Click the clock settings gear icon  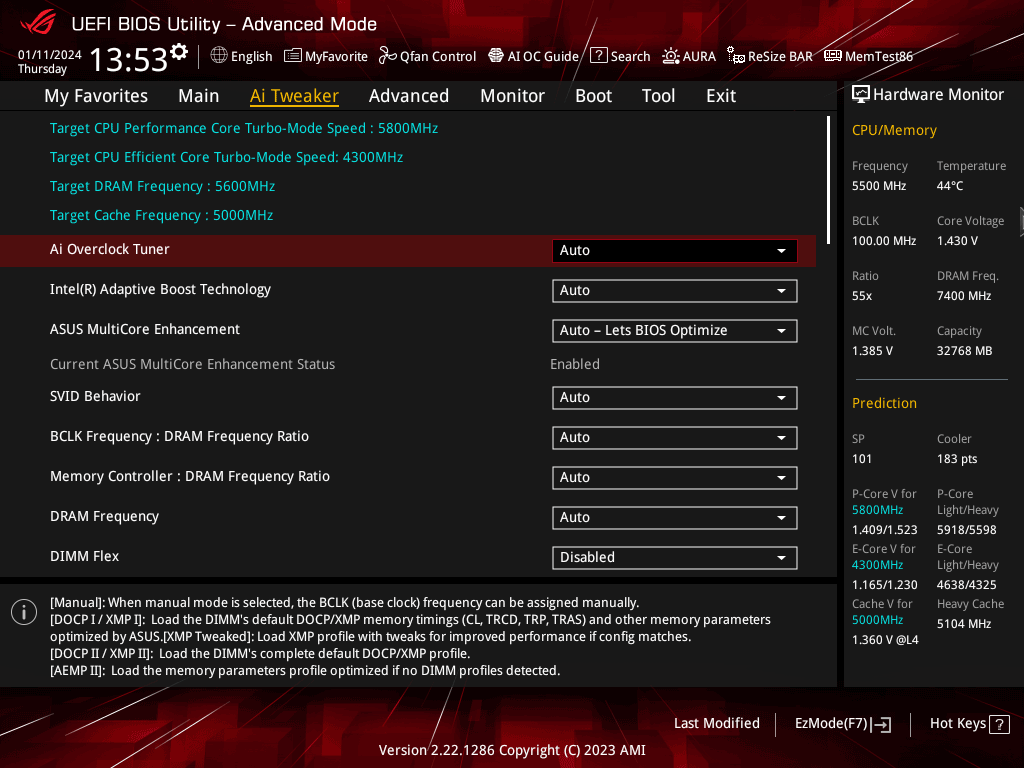click(x=179, y=52)
